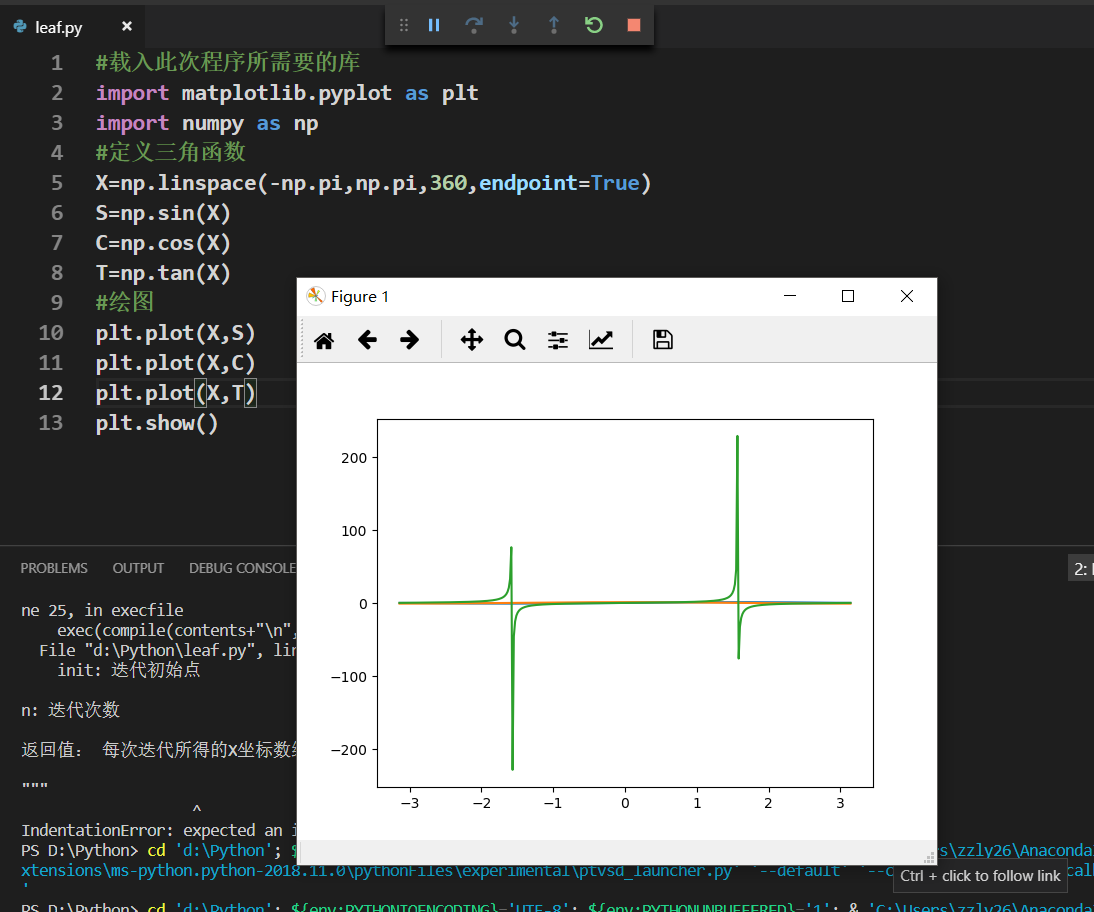Open the OUTPUT panel tab
Image resolution: width=1094 pixels, height=912 pixels.
[138, 568]
